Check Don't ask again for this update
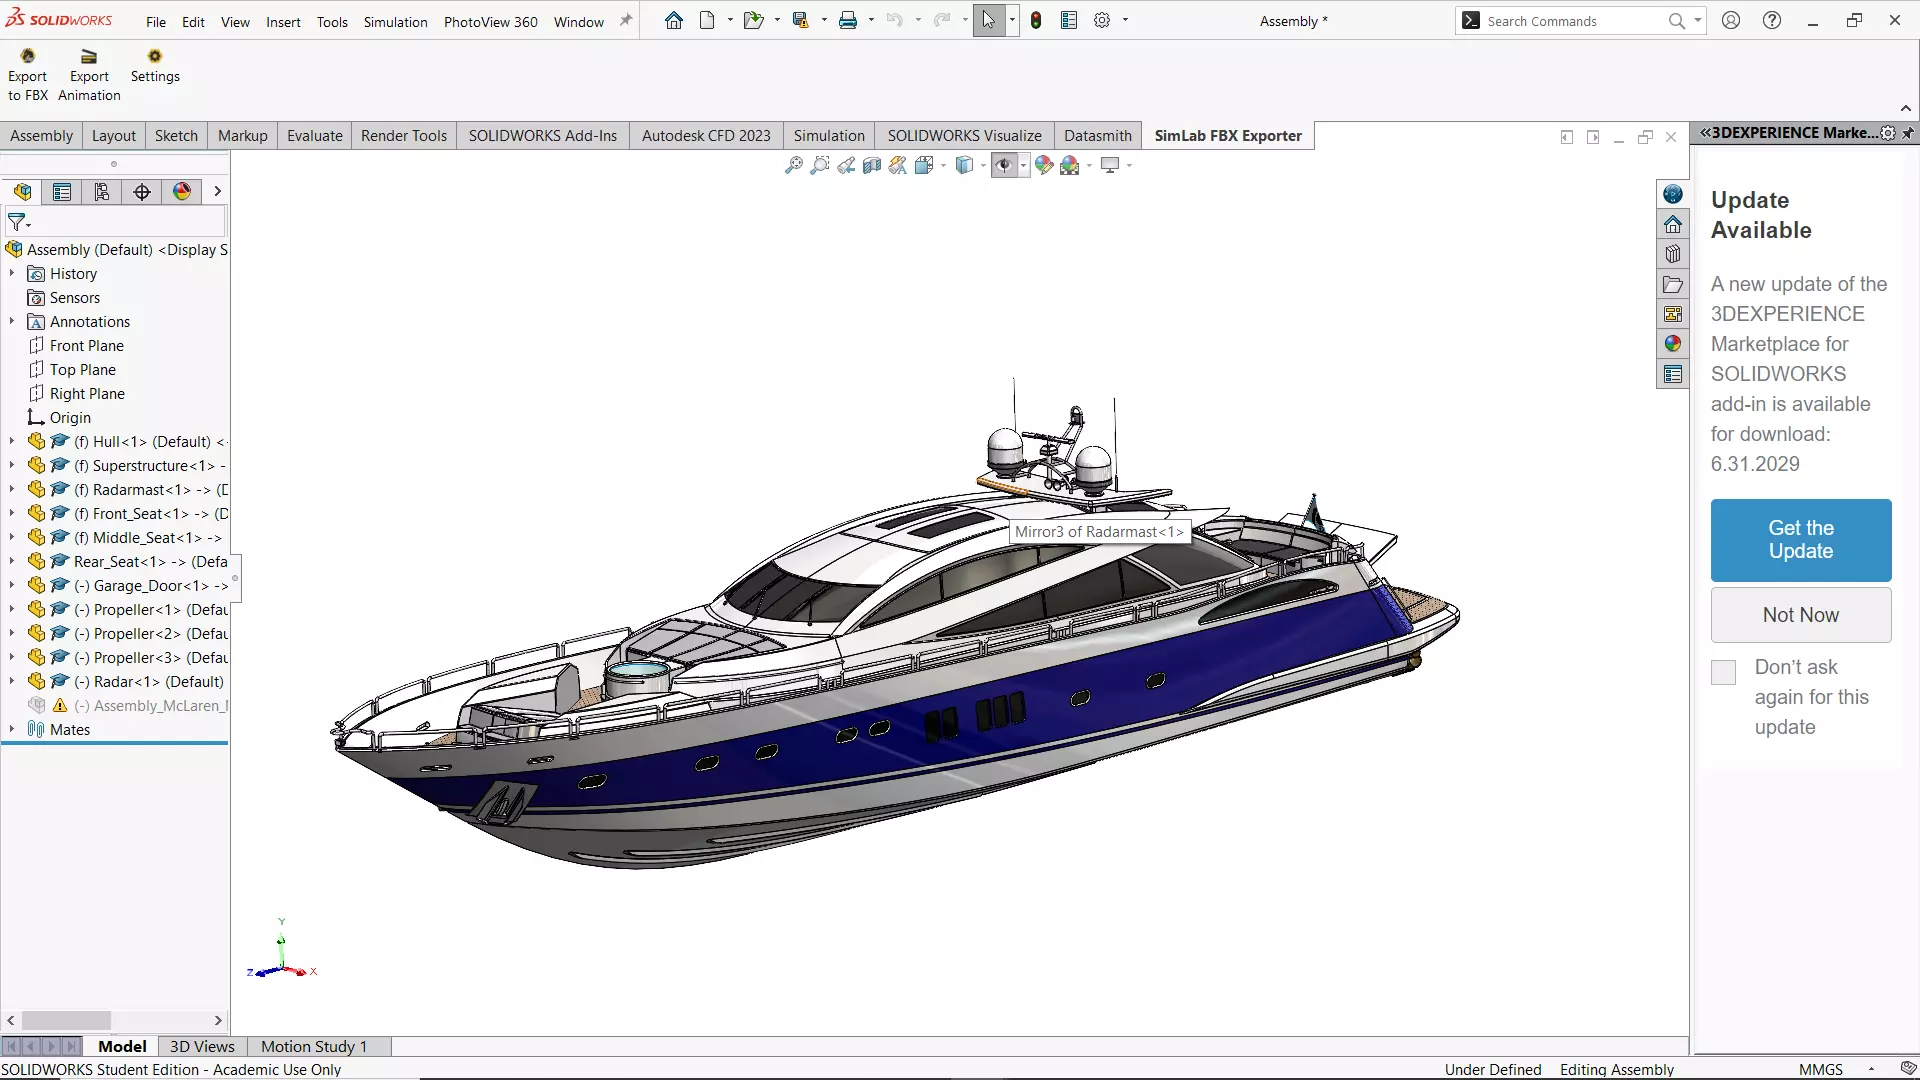1920x1080 pixels. click(1723, 672)
